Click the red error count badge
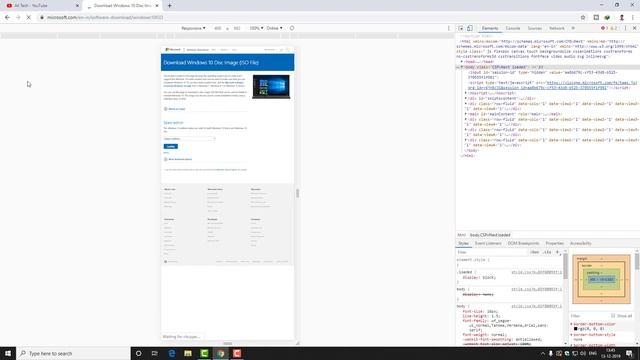This screenshot has width=640, height=360. [604, 28]
